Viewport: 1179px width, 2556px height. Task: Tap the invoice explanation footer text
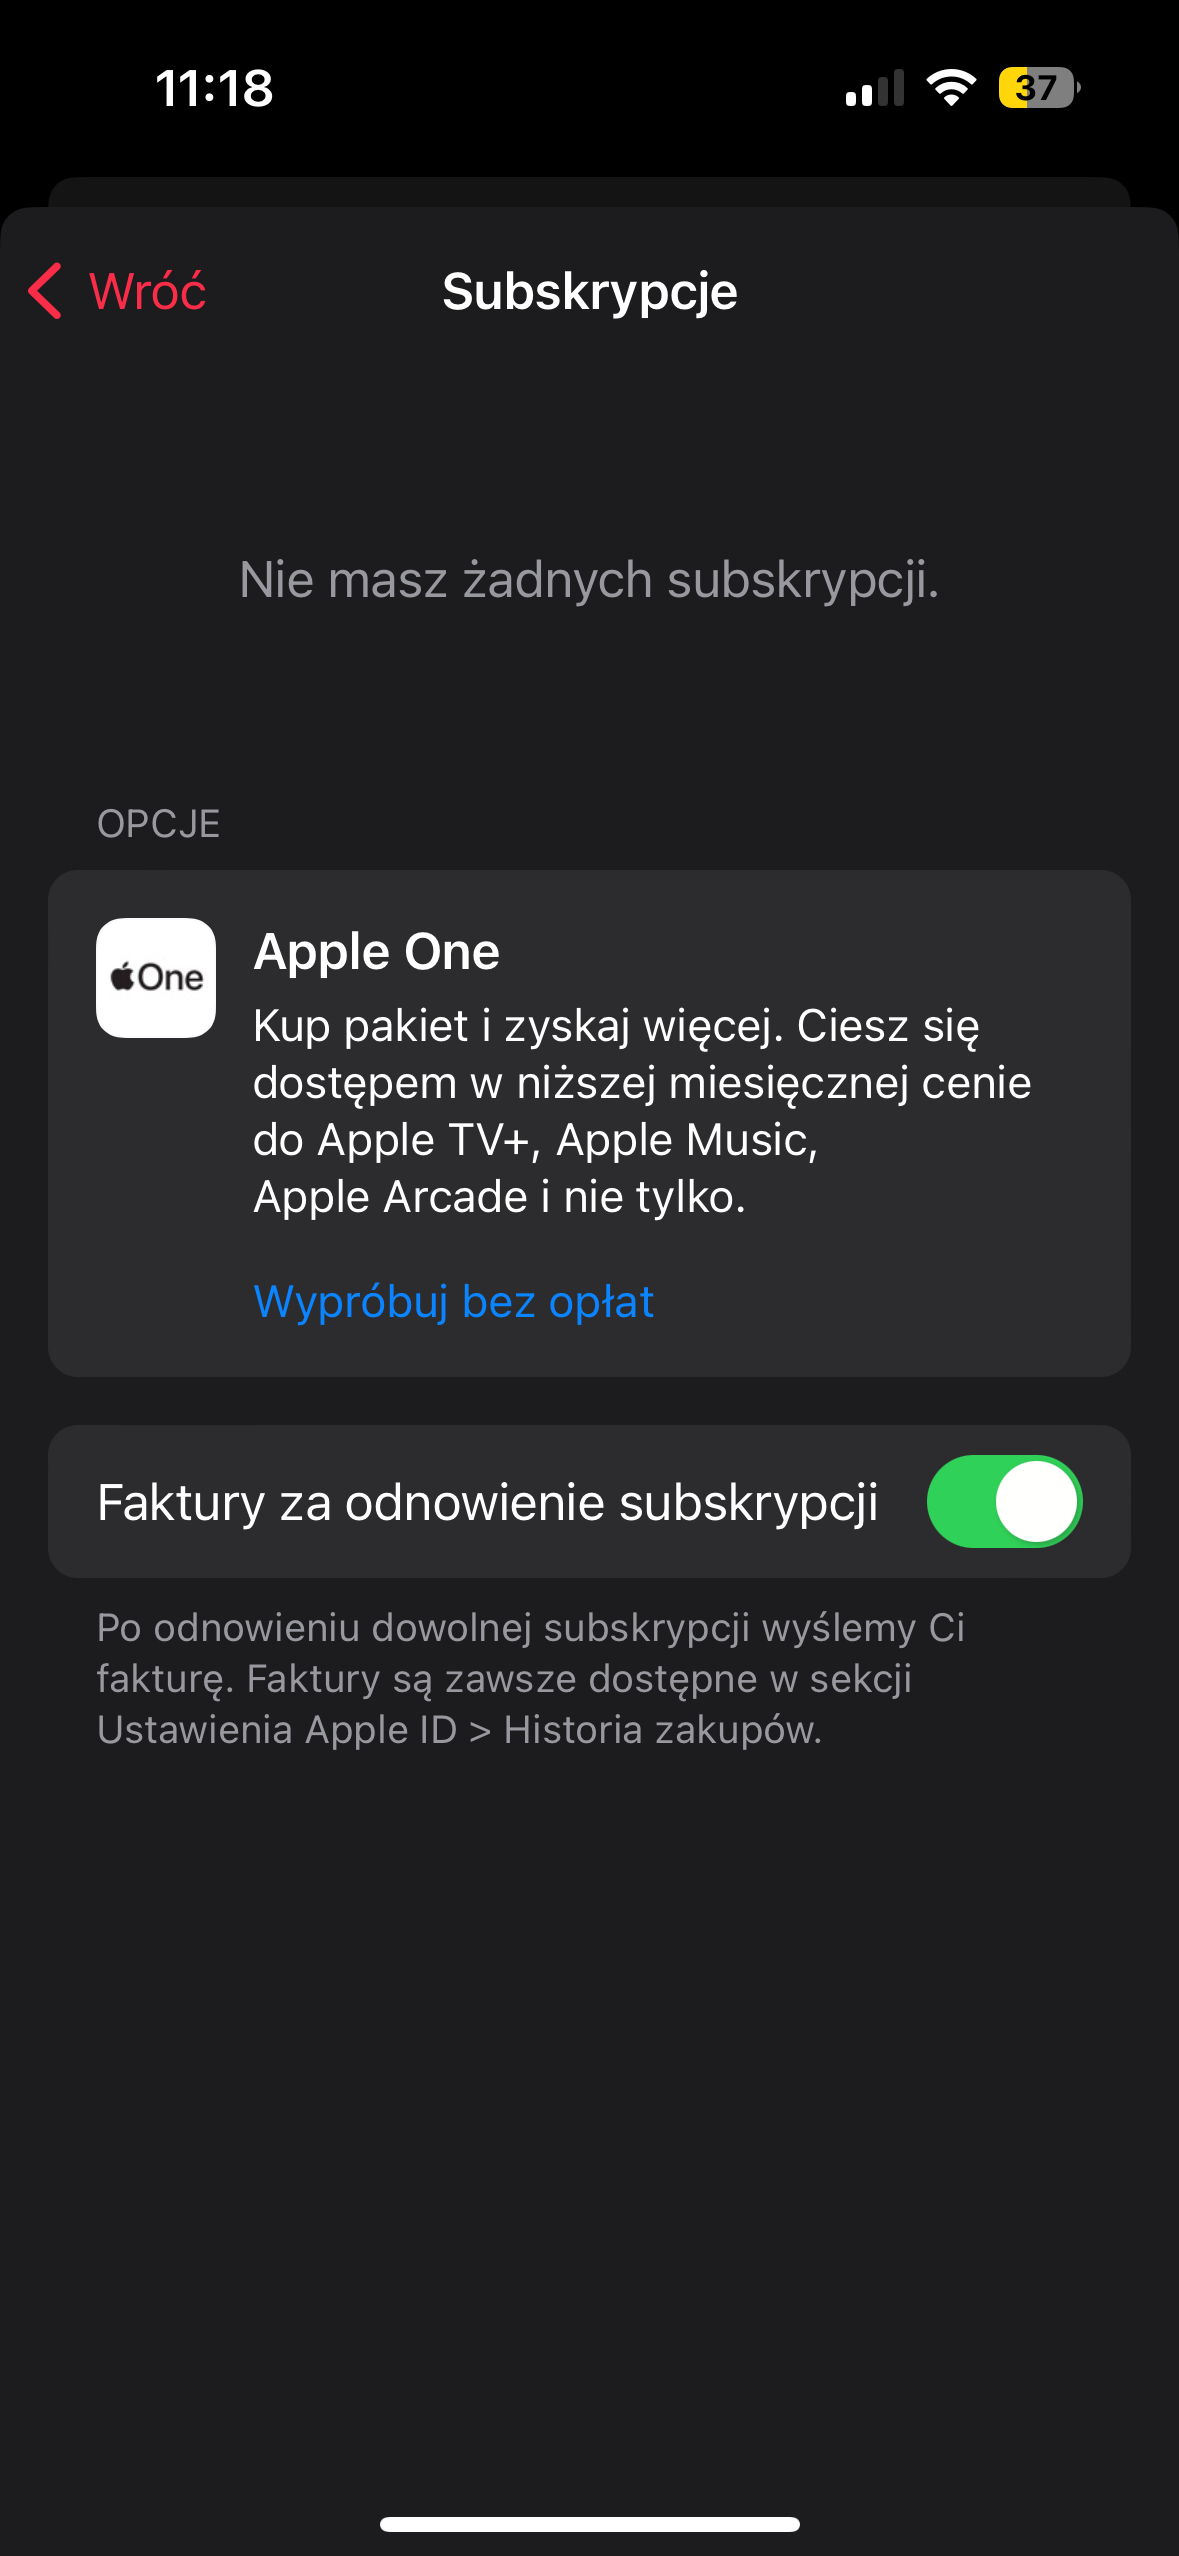pyautogui.click(x=530, y=1678)
